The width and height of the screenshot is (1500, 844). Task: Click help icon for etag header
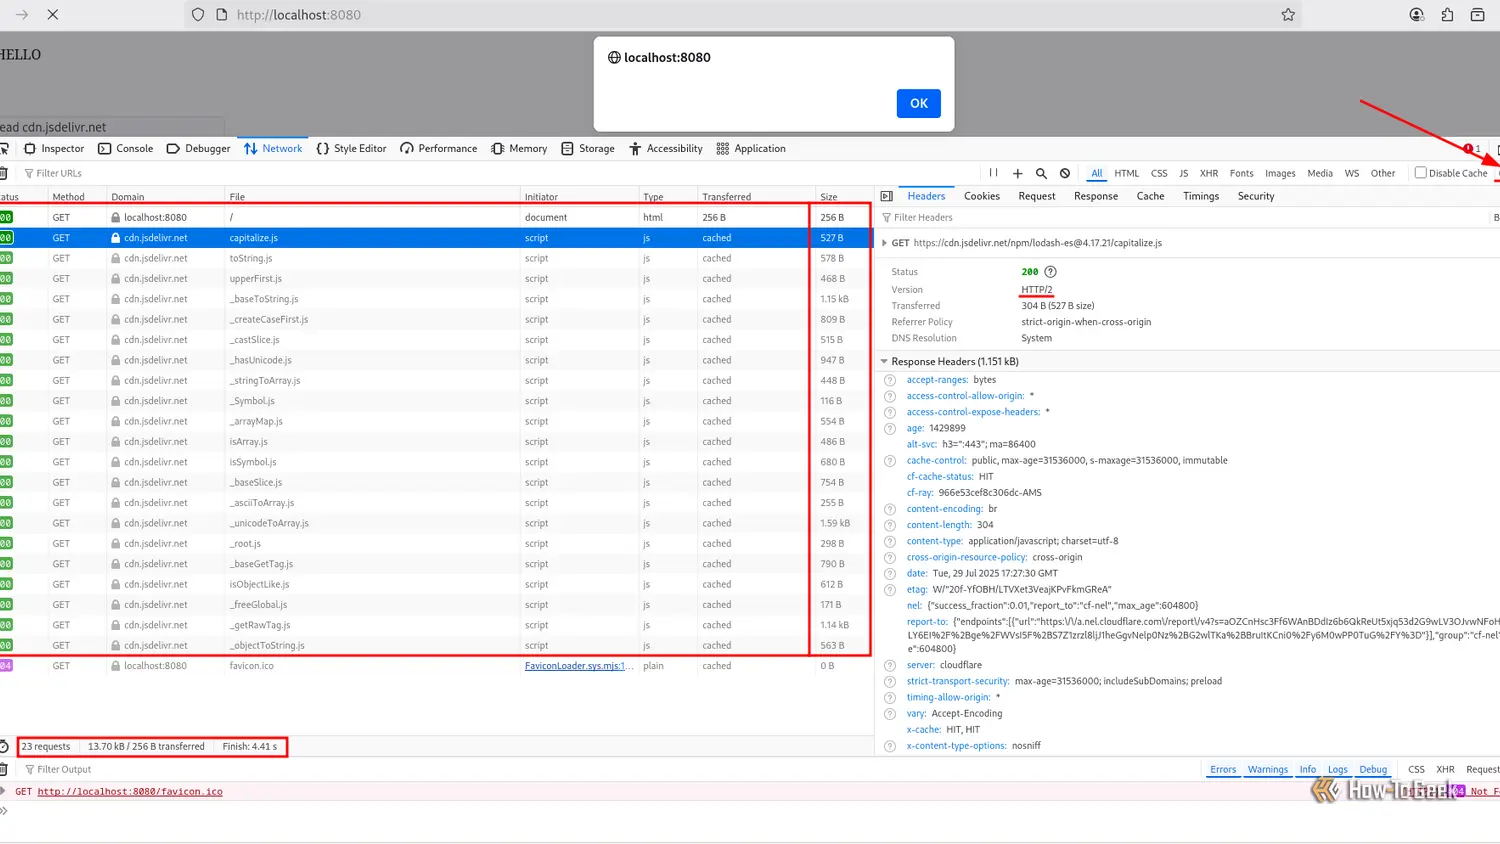click(x=890, y=590)
